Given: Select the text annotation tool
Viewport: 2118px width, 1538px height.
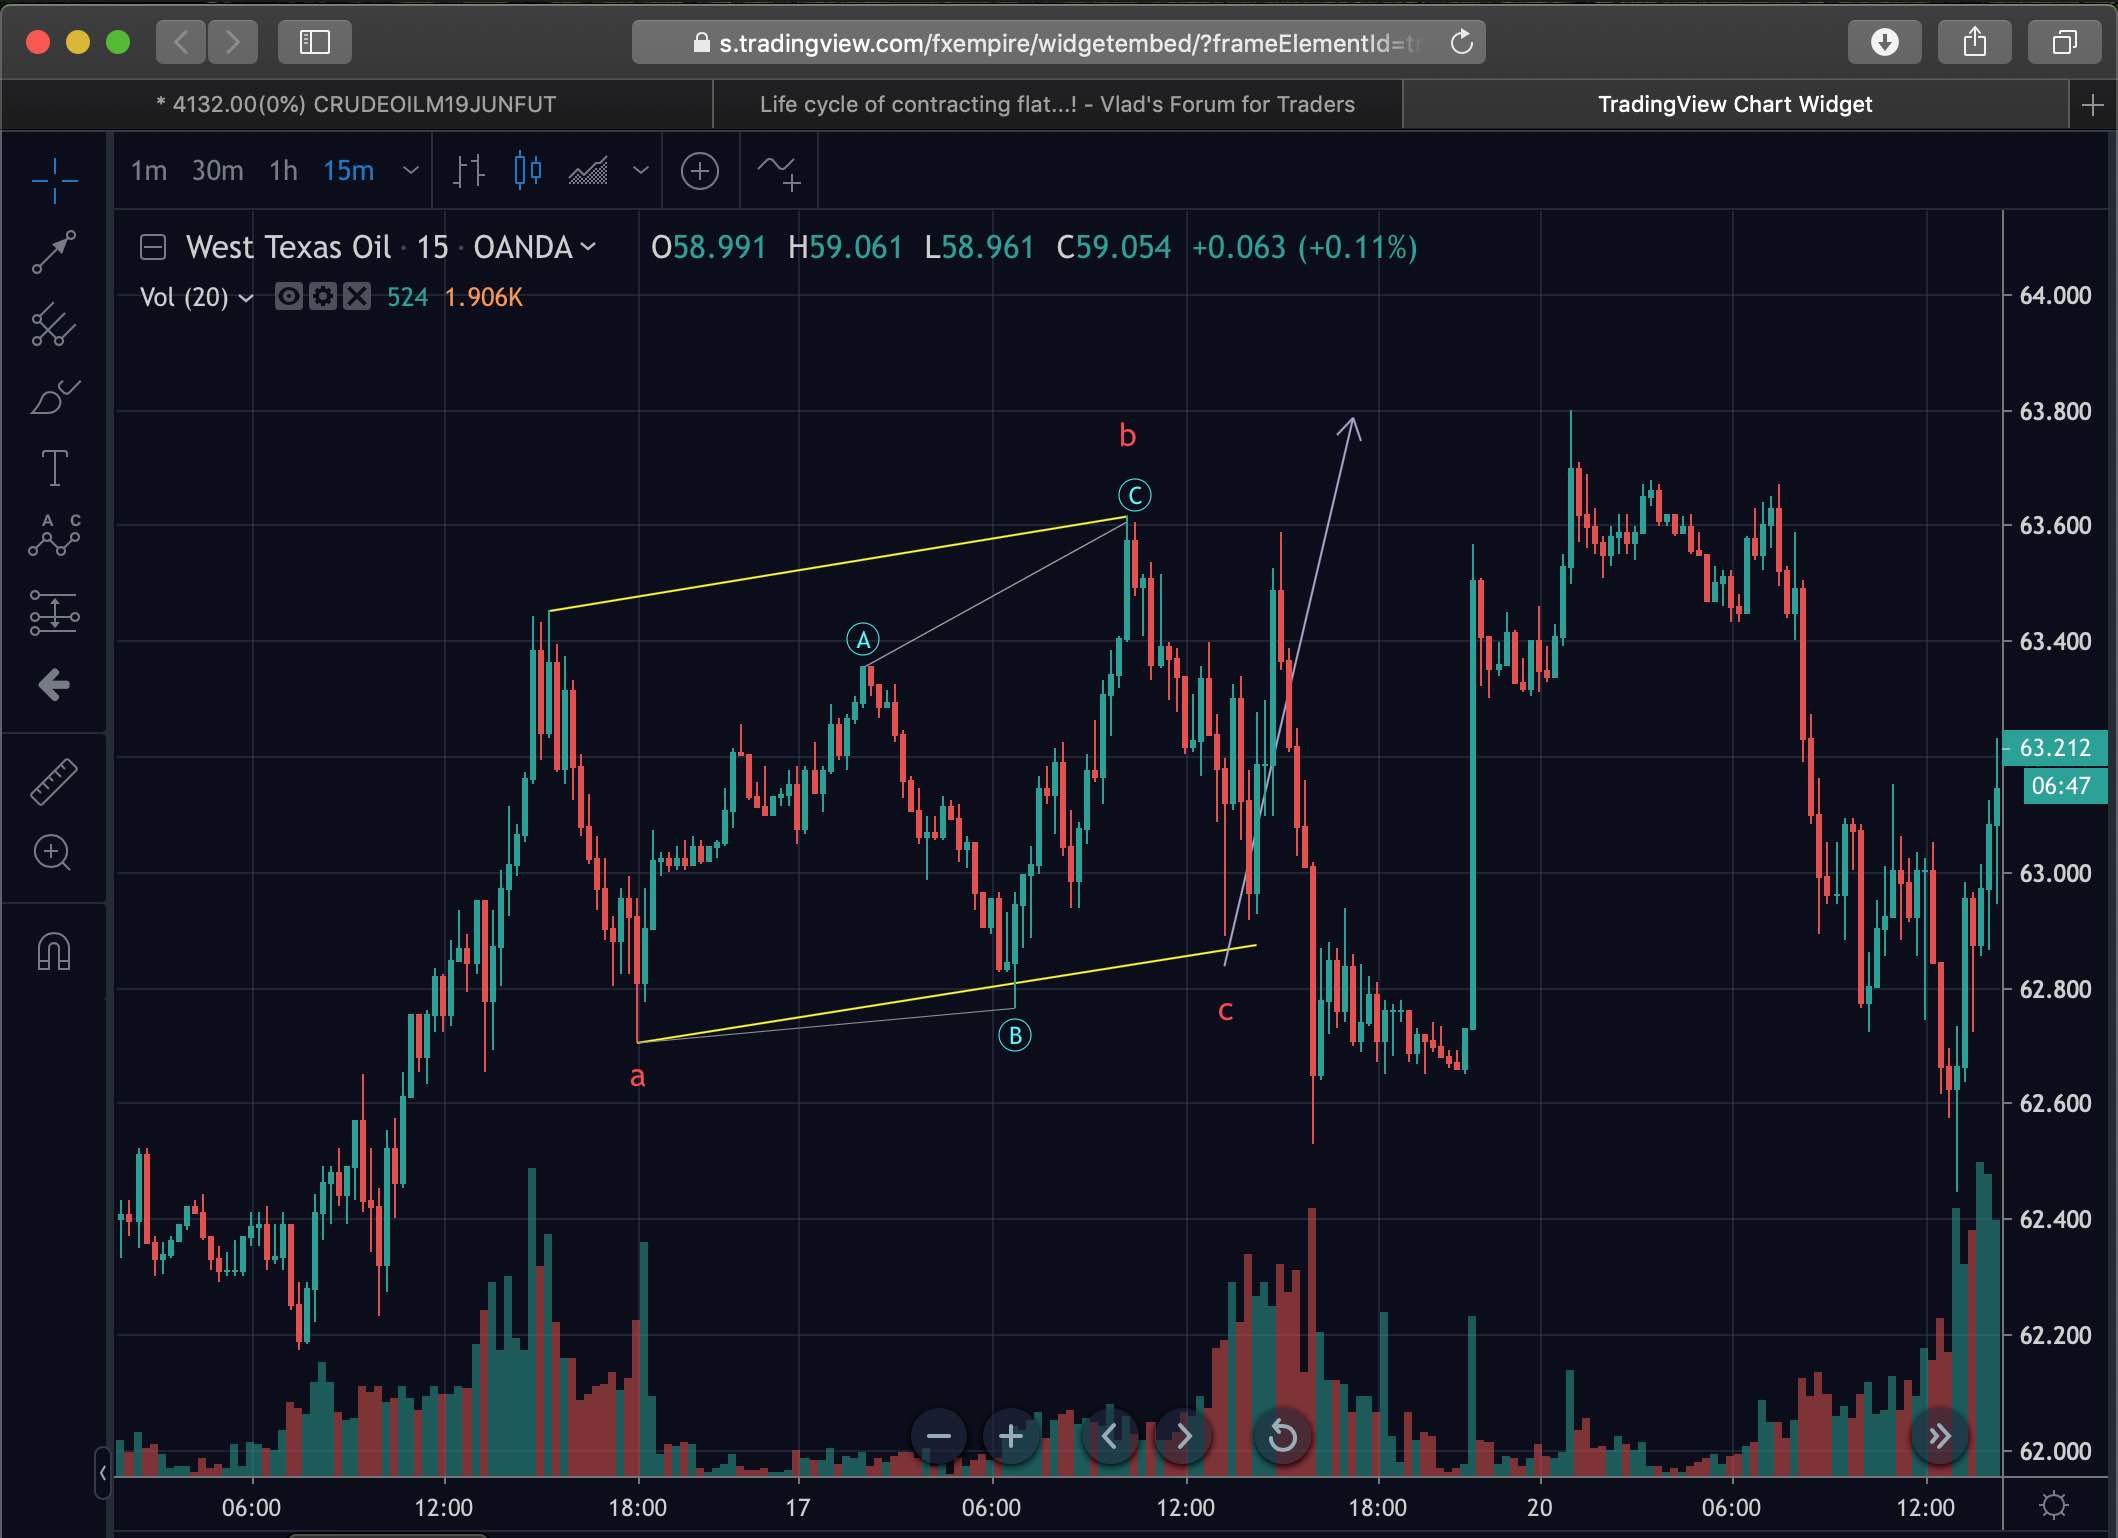Looking at the screenshot, I should point(53,468).
